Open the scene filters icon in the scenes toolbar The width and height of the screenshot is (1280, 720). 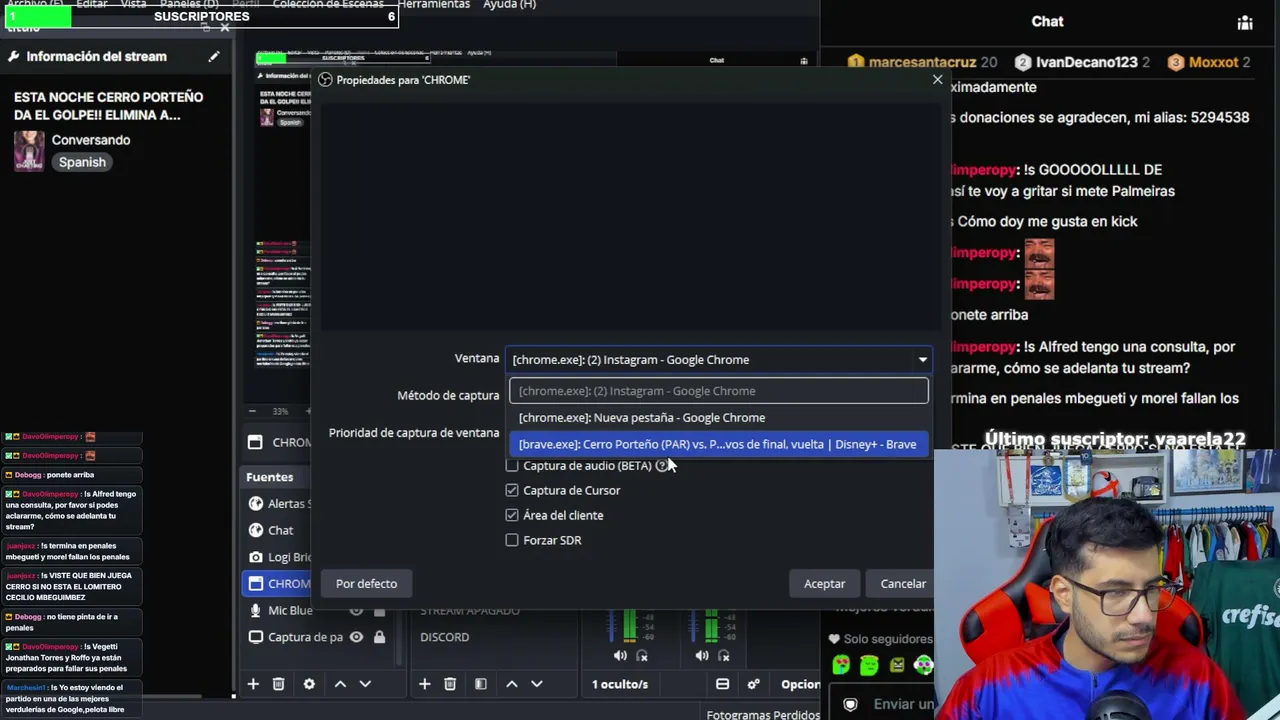tap(481, 684)
